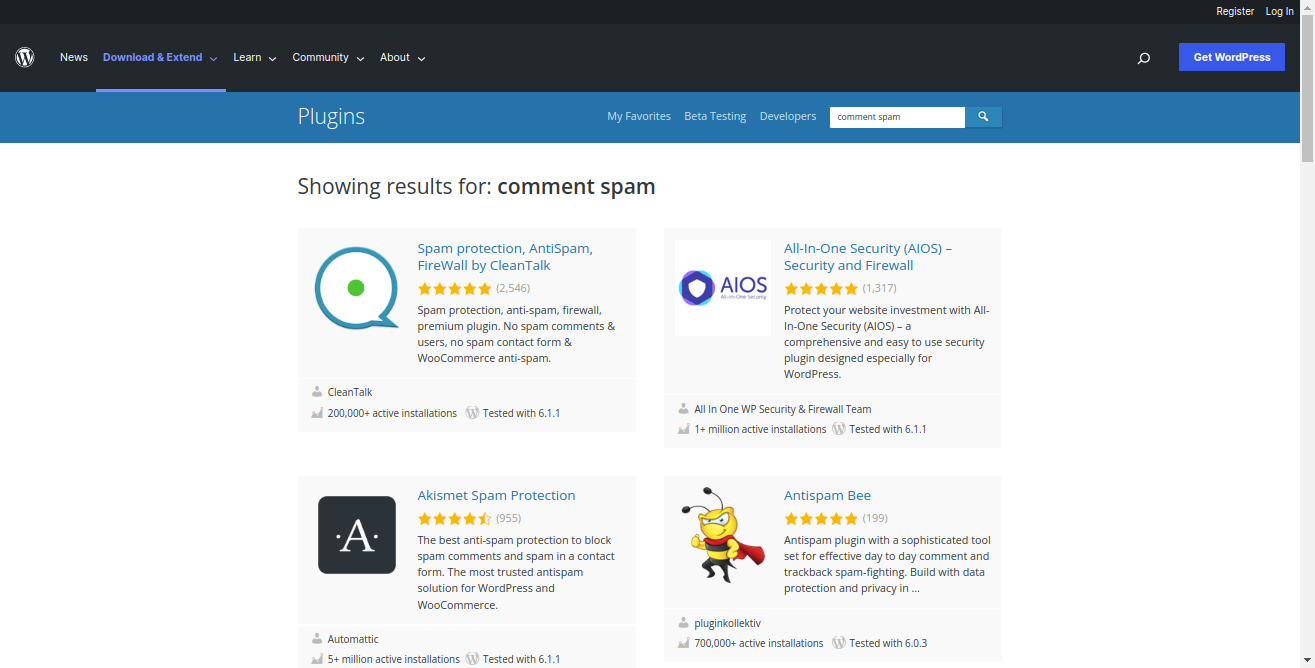Click installs chart icon beside 5+ million active installations
The image size is (1315, 668).
pyautogui.click(x=317, y=659)
